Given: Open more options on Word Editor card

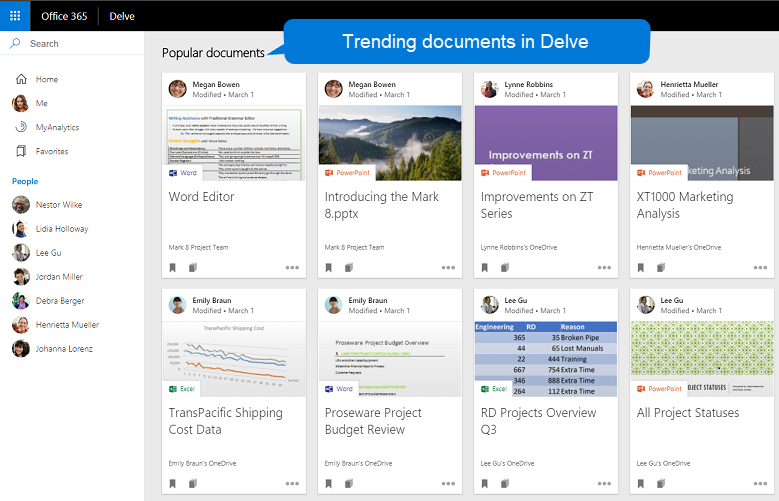Looking at the screenshot, I should click(292, 267).
